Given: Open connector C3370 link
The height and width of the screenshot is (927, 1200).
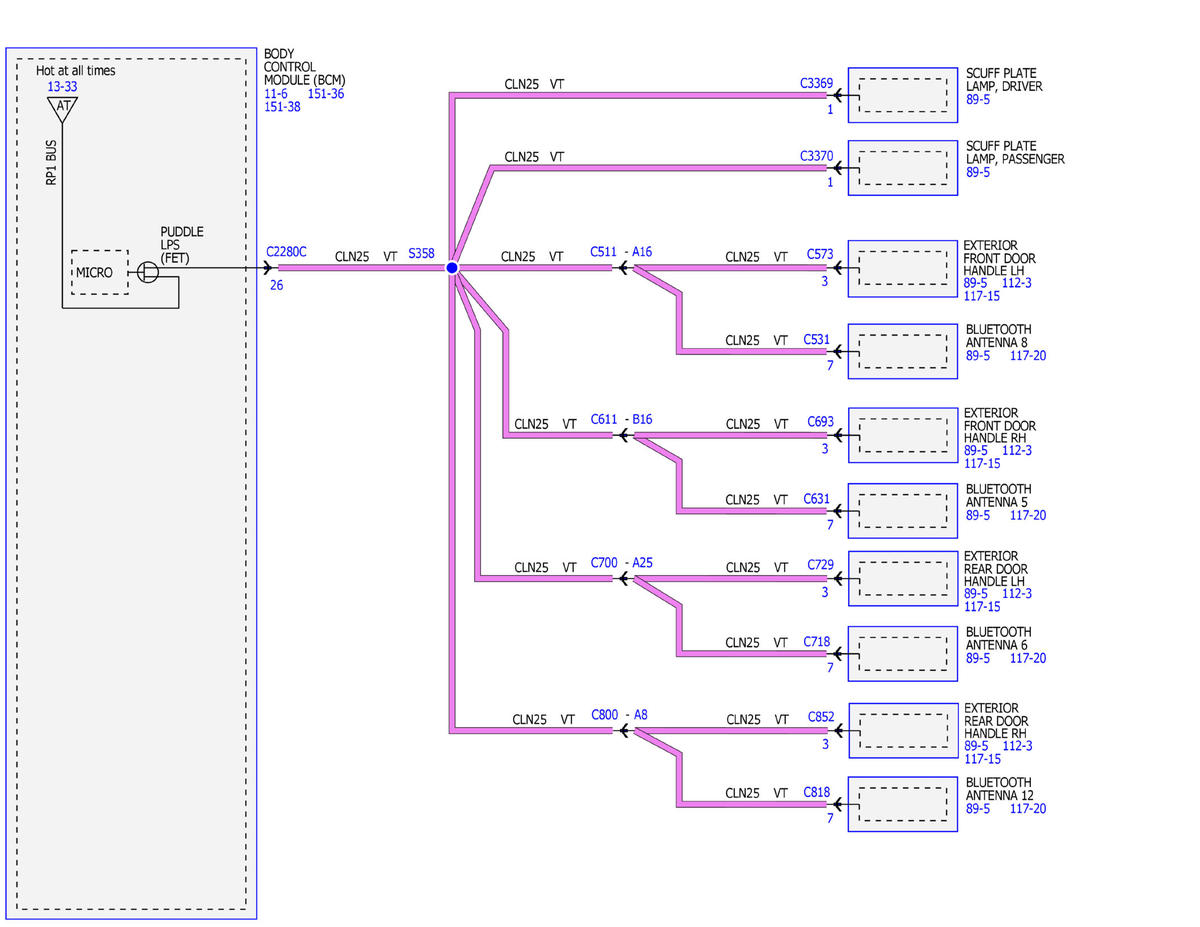Looking at the screenshot, I should click(816, 156).
